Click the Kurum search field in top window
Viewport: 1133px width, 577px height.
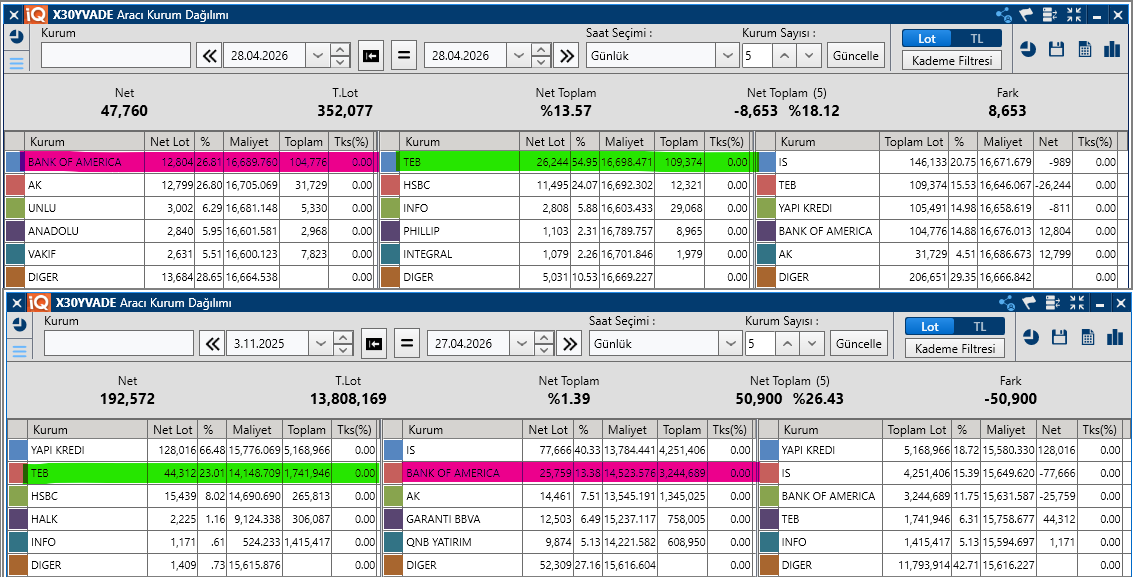(x=116, y=56)
